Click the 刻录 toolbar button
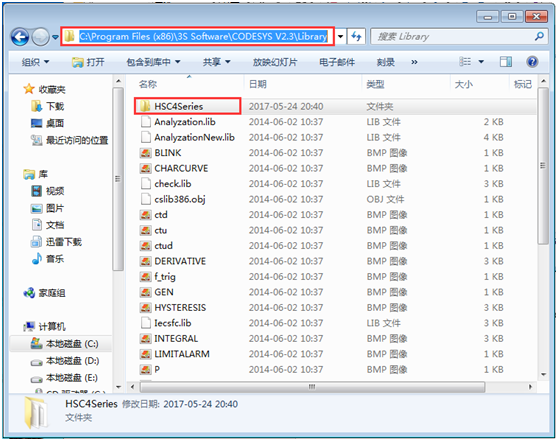This screenshot has height=441, width=558. coord(385,62)
